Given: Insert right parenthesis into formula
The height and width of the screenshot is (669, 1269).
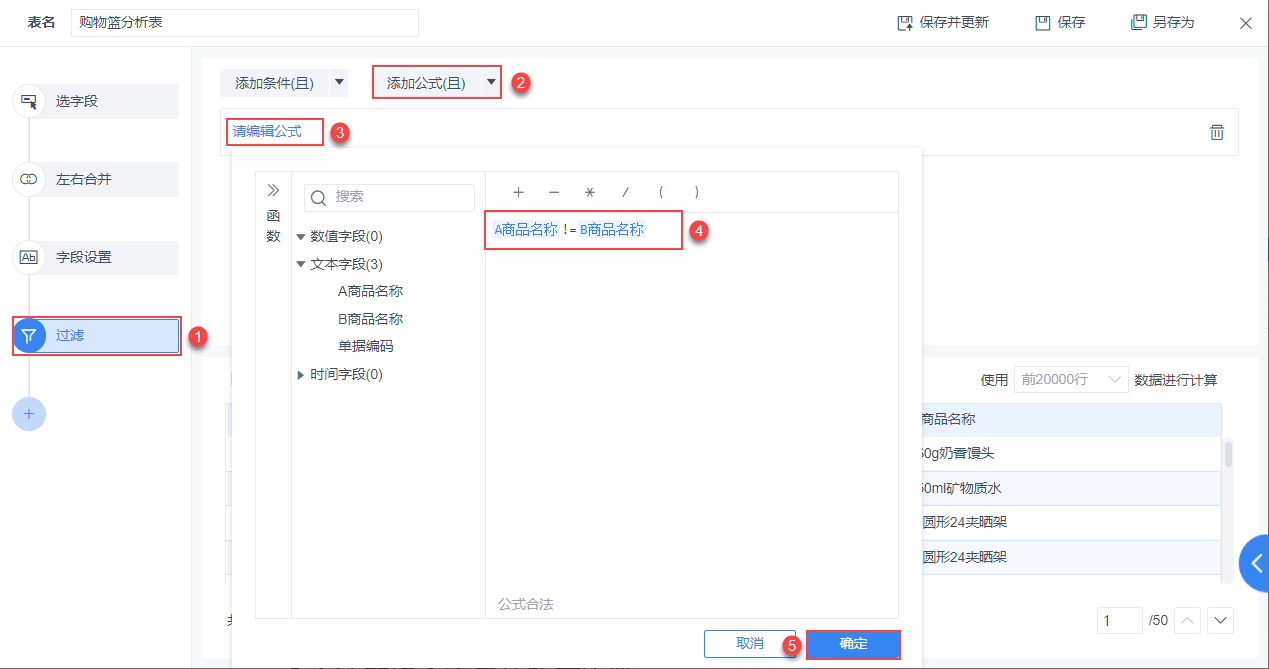Looking at the screenshot, I should point(697,192).
